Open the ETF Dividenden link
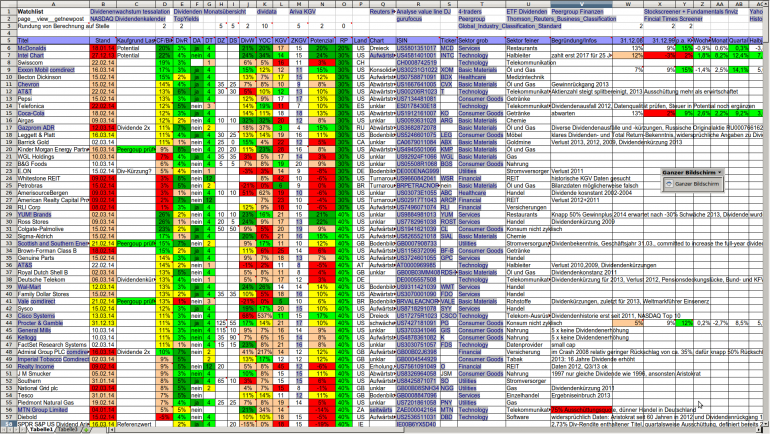 pos(526,11)
